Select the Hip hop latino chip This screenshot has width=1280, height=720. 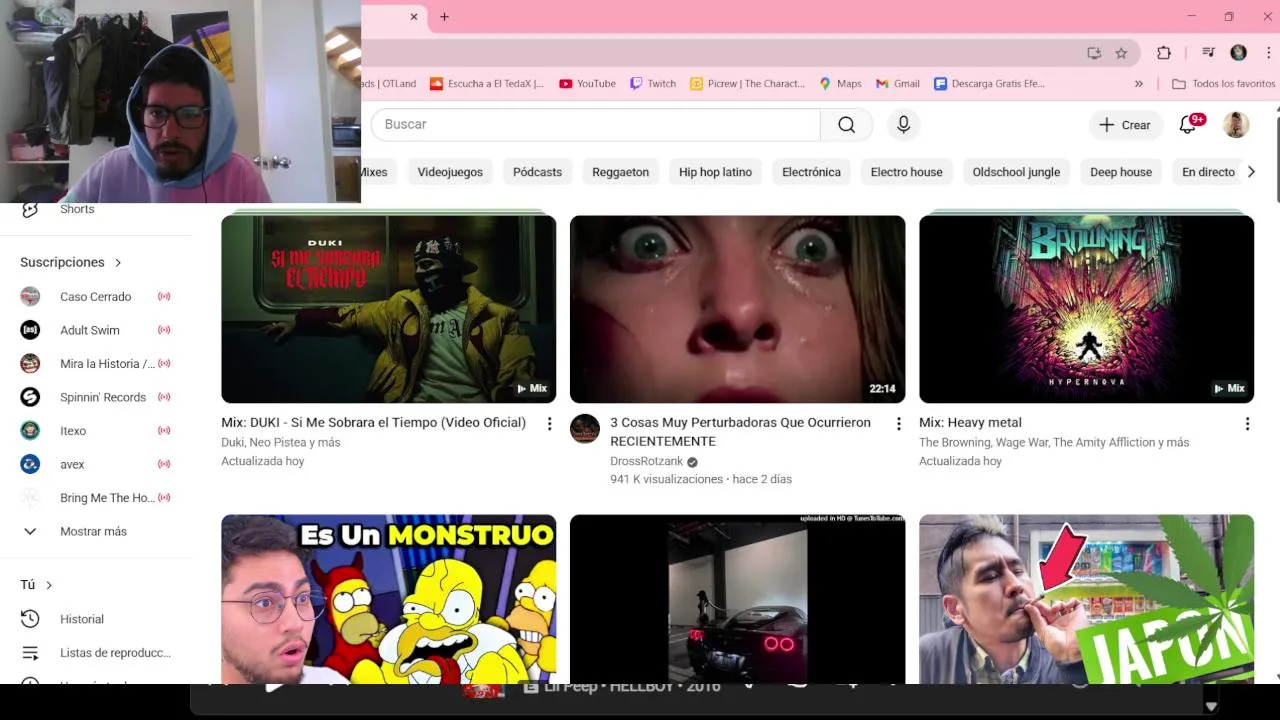pyautogui.click(x=715, y=172)
